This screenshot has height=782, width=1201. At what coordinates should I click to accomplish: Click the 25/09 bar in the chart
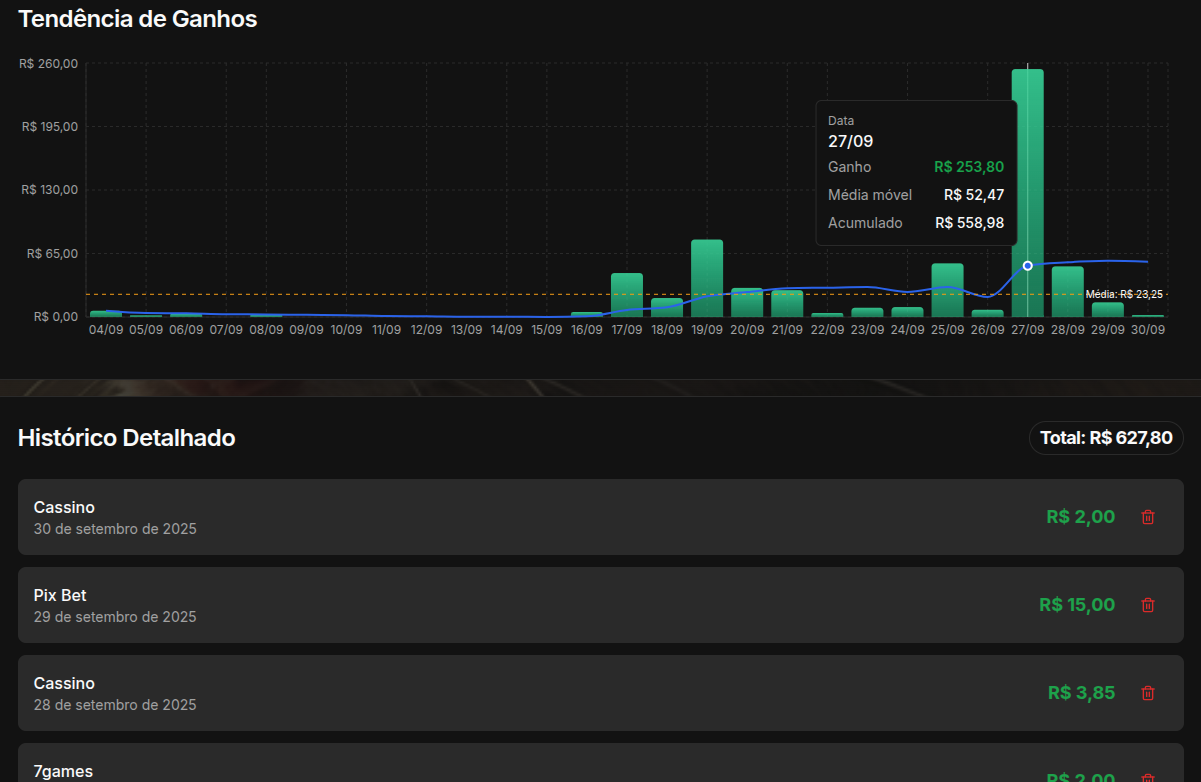click(x=947, y=290)
